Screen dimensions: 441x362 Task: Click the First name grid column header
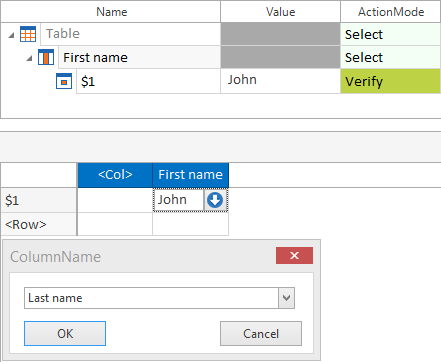pos(190,175)
